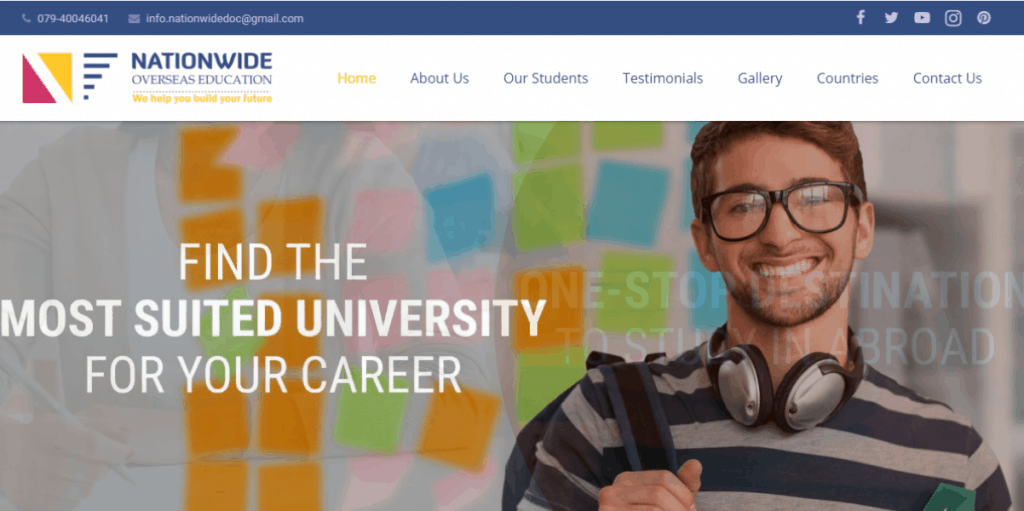Select Testimonials in the navigation
Image resolution: width=1024 pixels, height=511 pixels.
click(663, 78)
